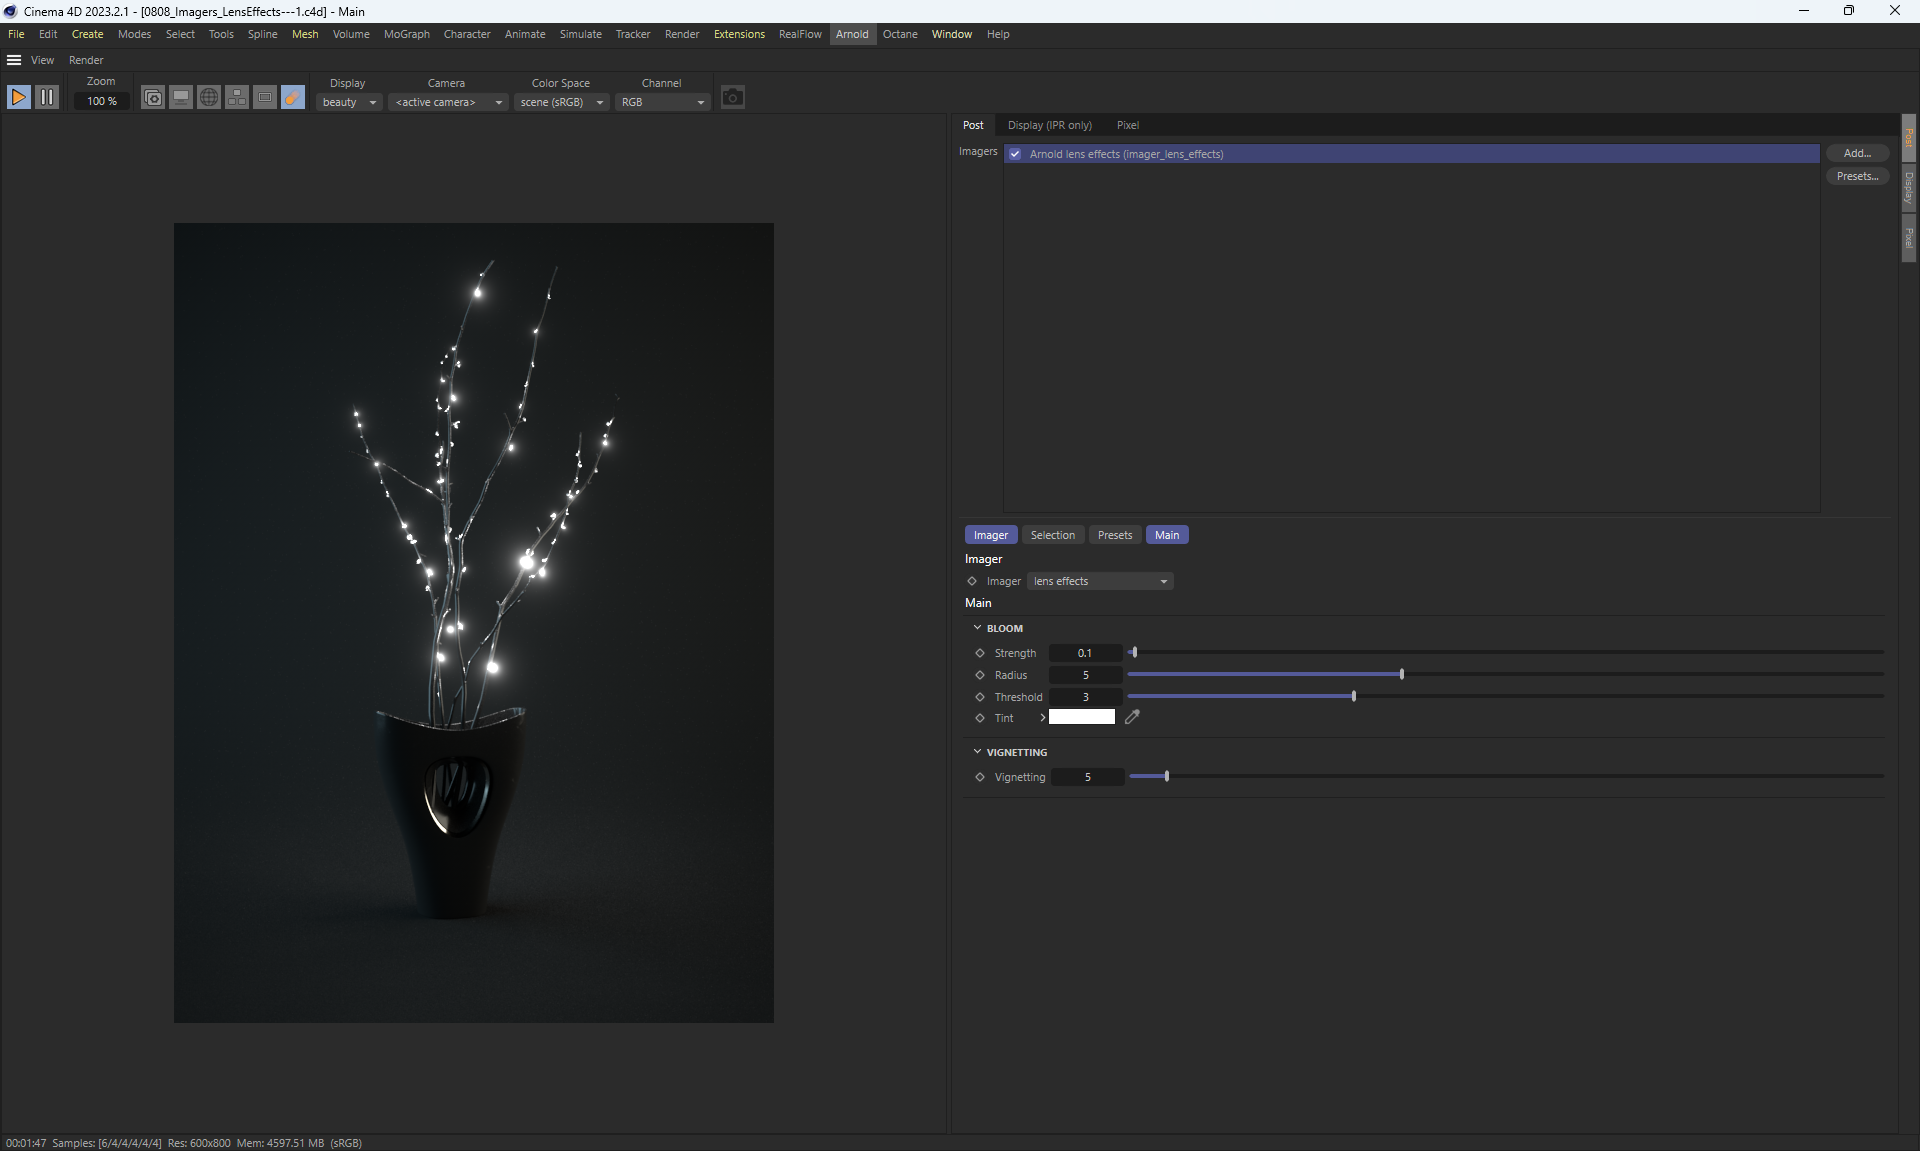The image size is (1920, 1151).
Task: Open the Display beauty dropdown
Action: pos(349,102)
